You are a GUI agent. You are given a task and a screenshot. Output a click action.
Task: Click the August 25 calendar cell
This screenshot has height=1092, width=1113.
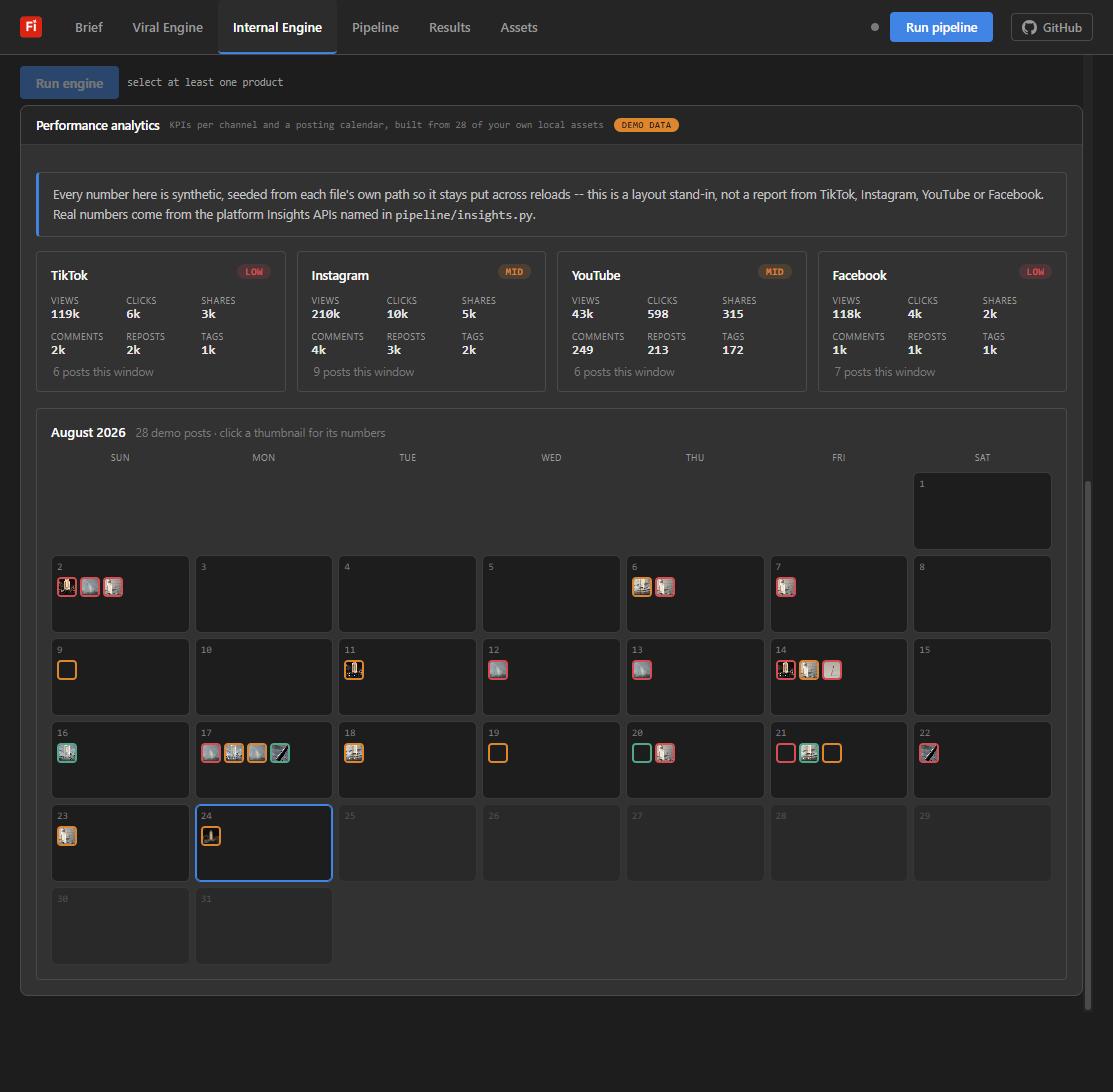click(x=407, y=843)
